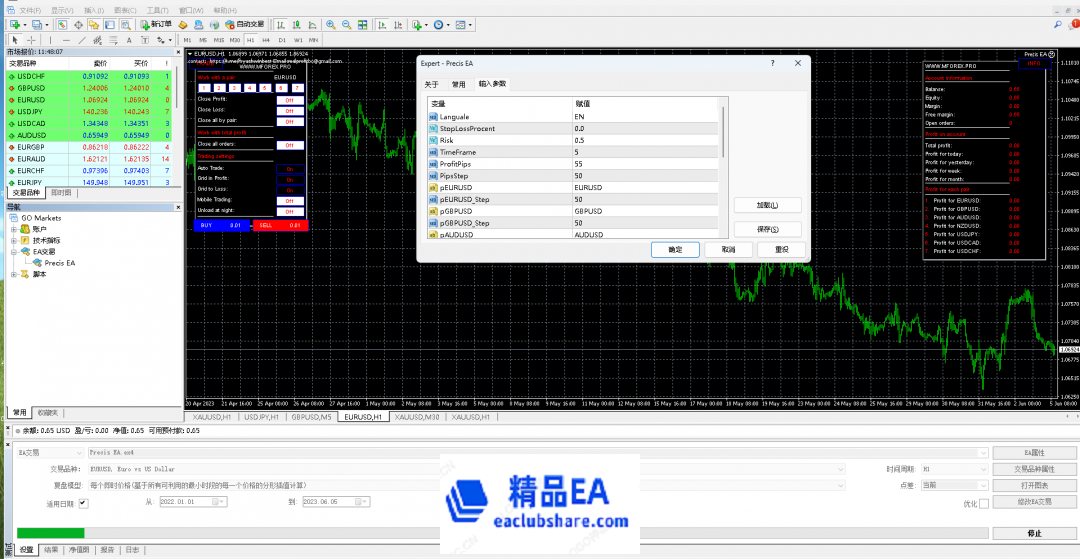This screenshot has height=559, width=1080.
Task: Toggle the 适用日期 use date checkbox
Action: 83,503
